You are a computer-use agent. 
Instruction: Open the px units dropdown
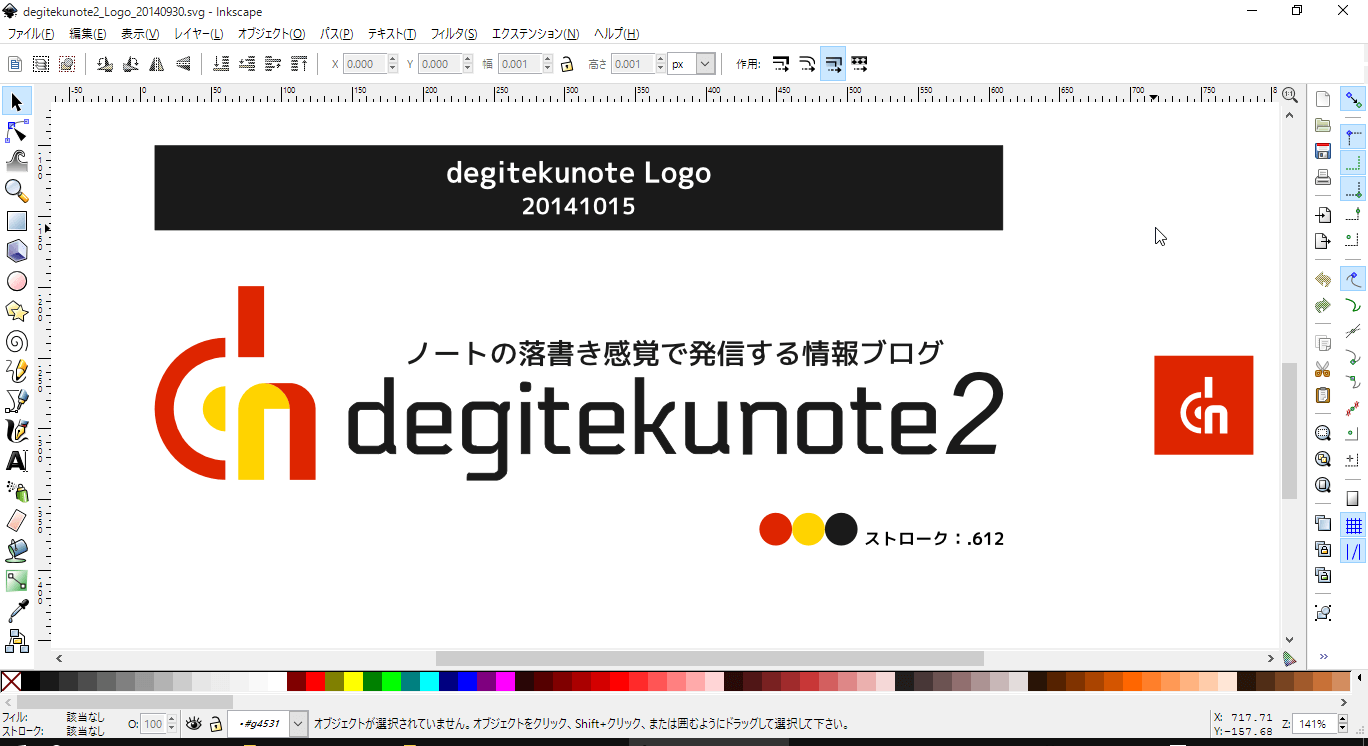coord(705,64)
